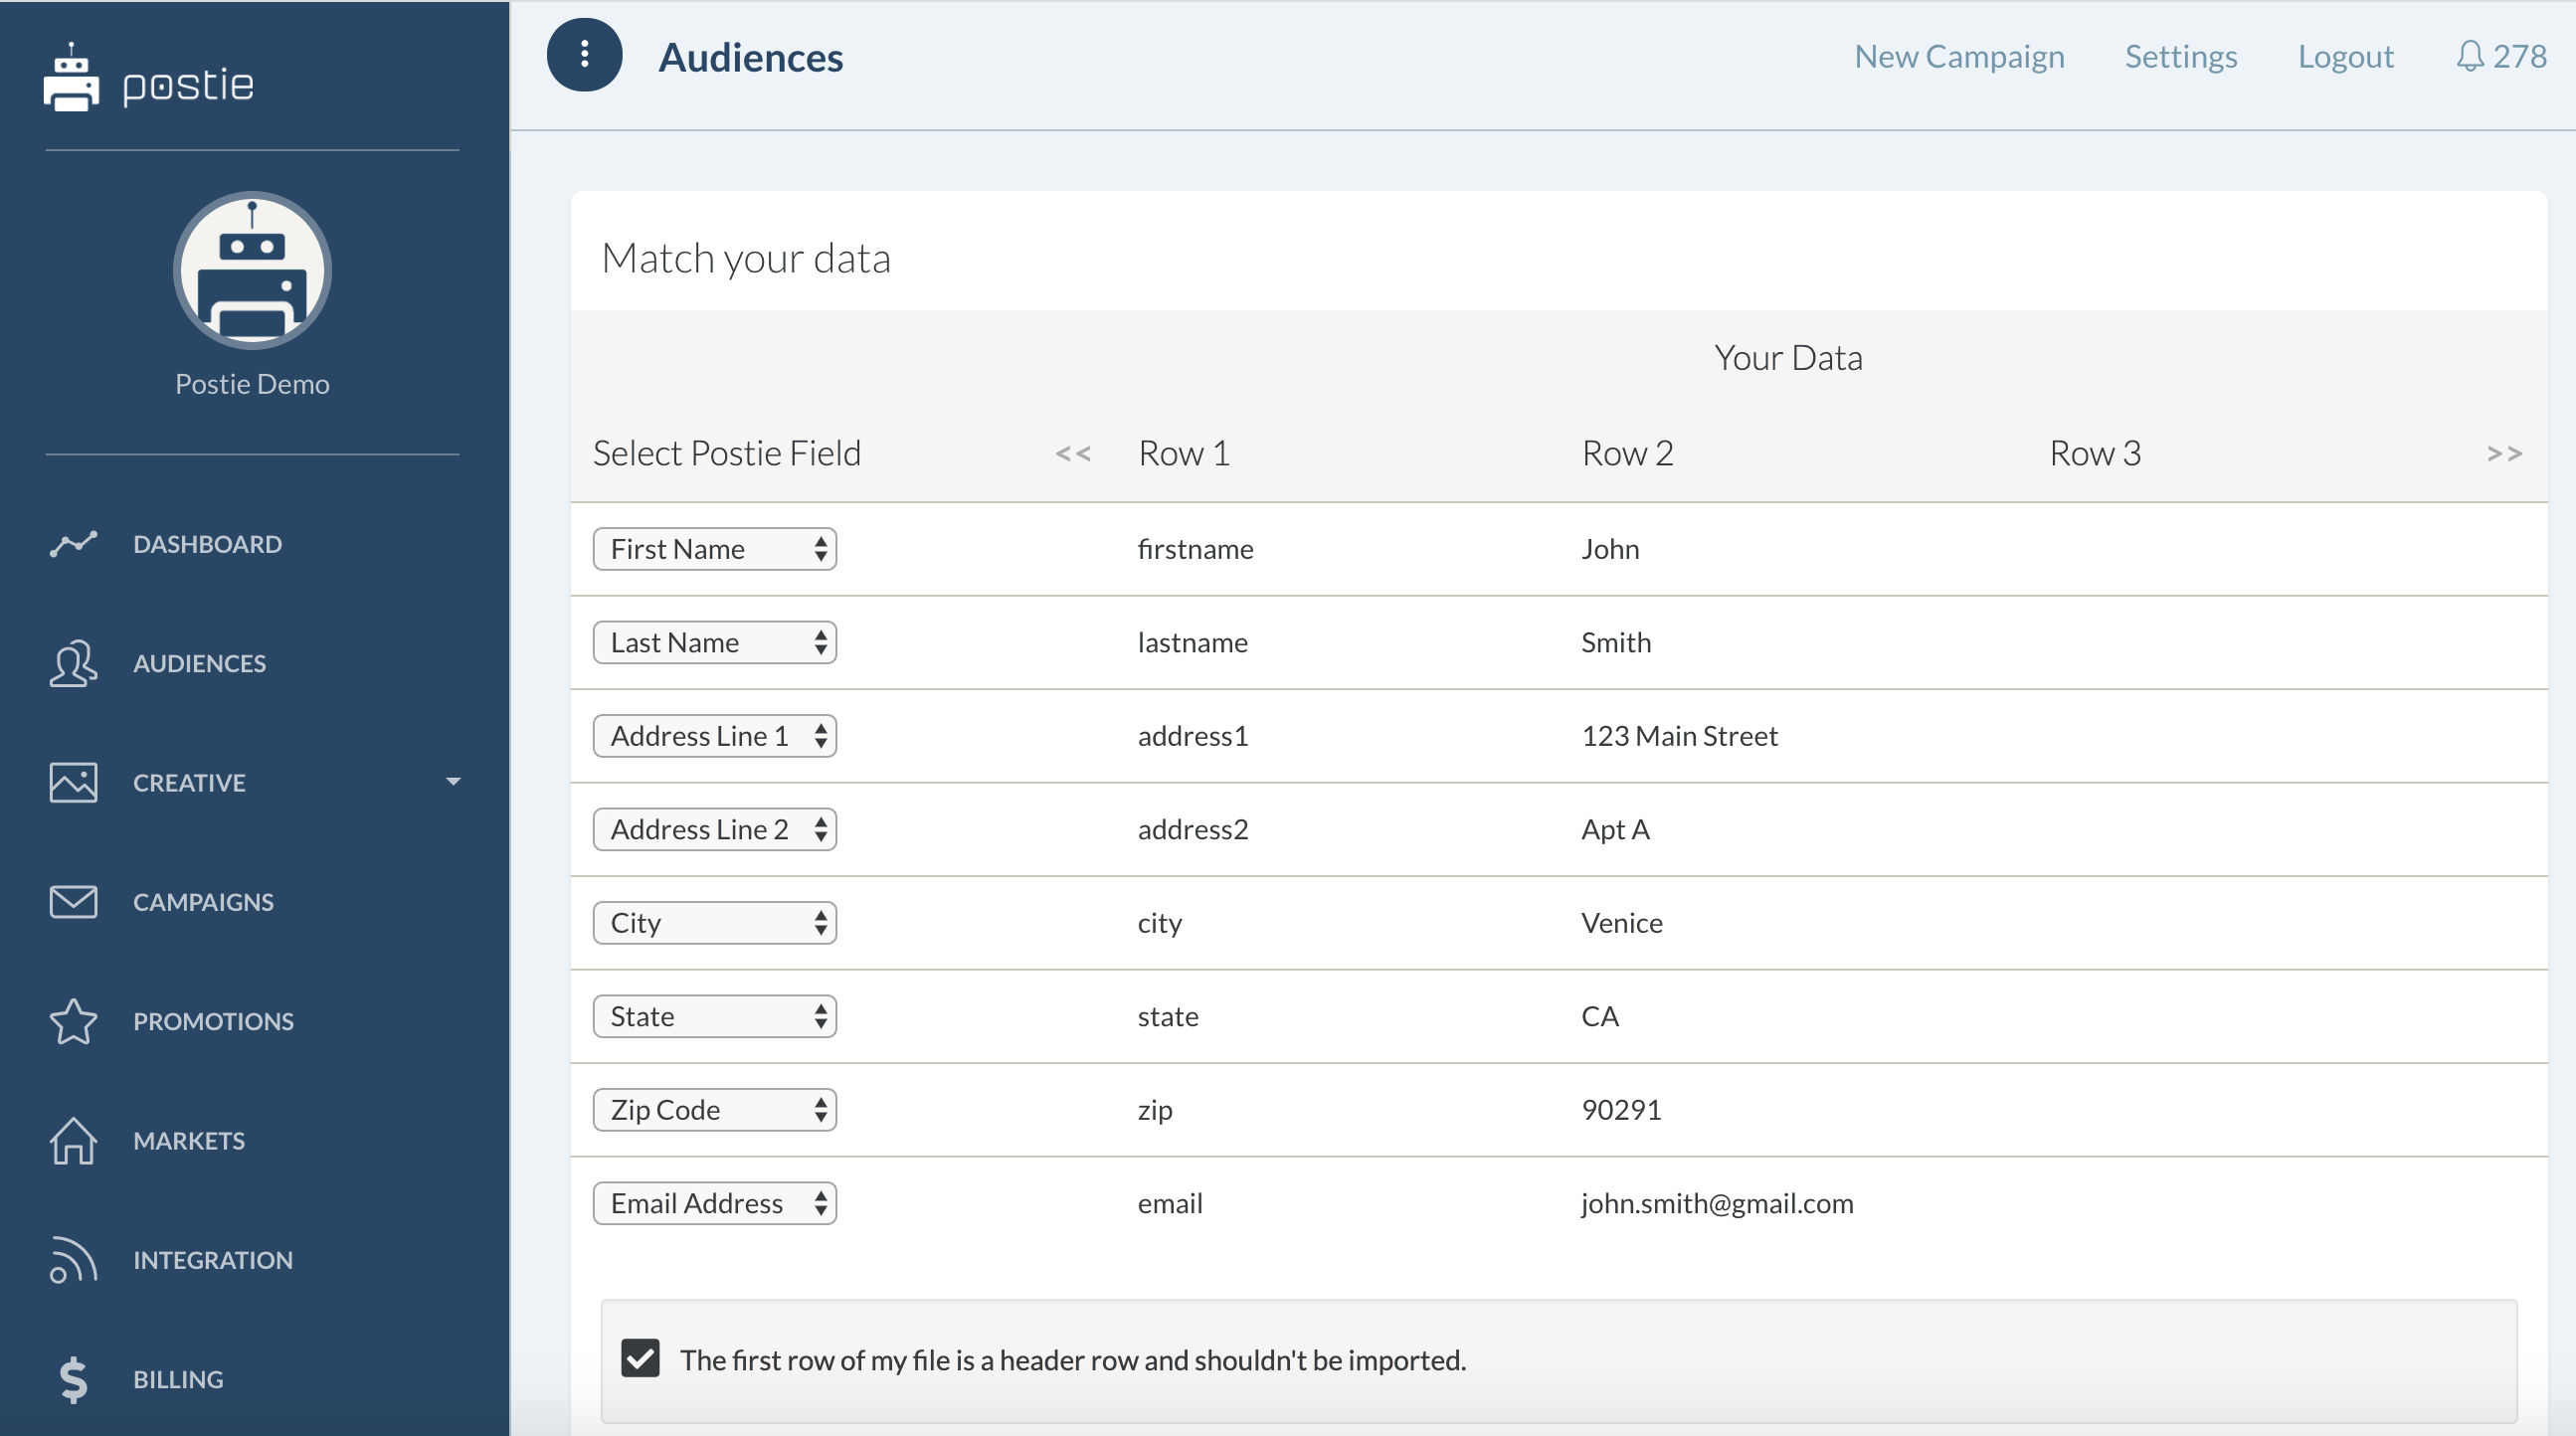2576x1436 pixels.
Task: Click the Logout link
Action: point(2345,57)
